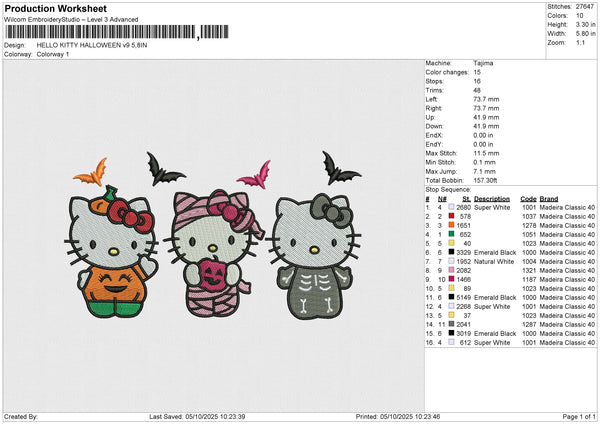Image resolution: width=600 pixels, height=424 pixels.
Task: Click thread code '1321' in stop 8
Action: click(x=529, y=270)
